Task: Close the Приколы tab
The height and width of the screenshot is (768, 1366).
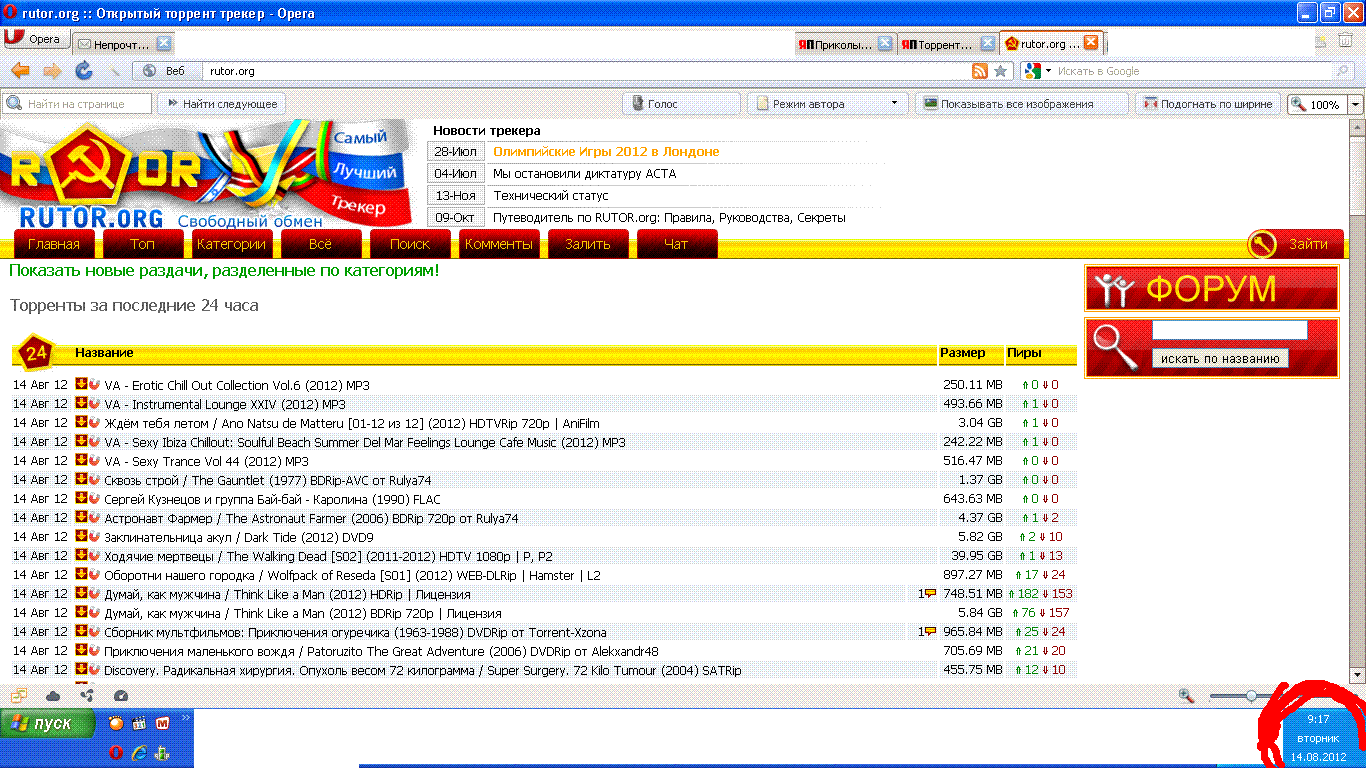Action: coord(885,43)
